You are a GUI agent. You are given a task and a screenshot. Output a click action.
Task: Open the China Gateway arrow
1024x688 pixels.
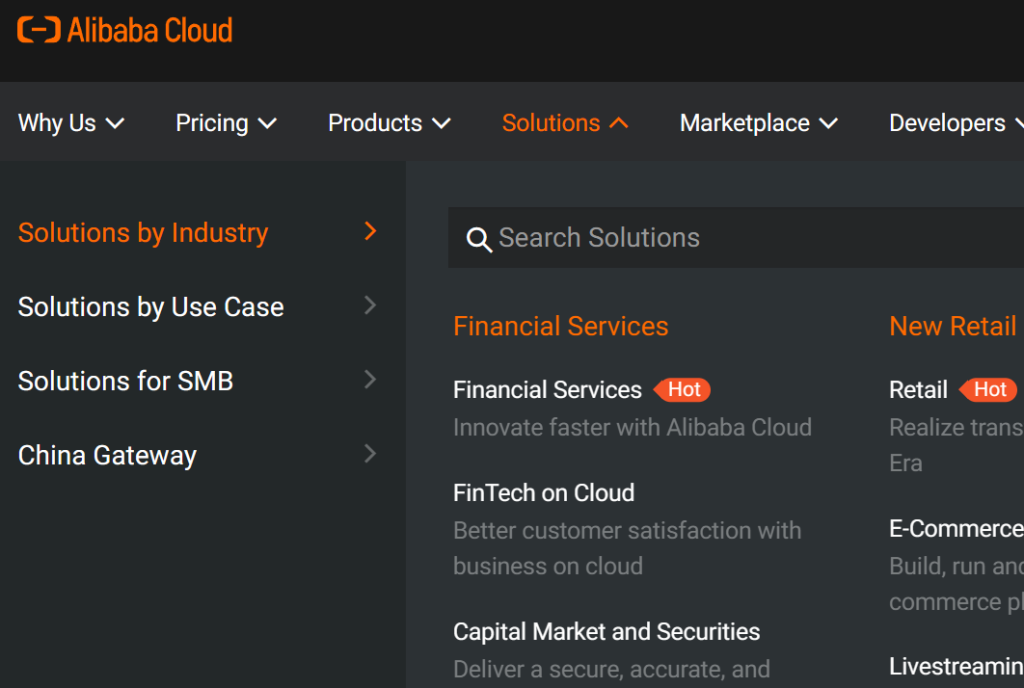370,454
